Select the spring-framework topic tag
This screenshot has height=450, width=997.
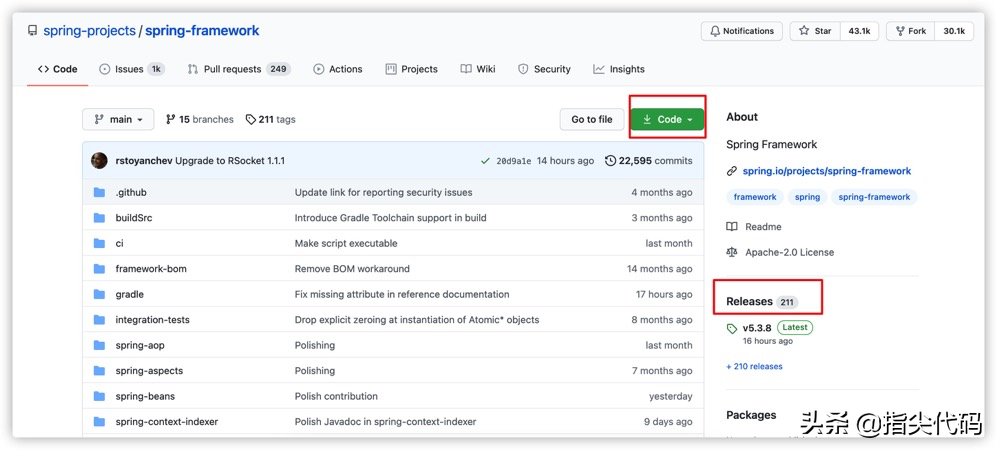pos(874,197)
